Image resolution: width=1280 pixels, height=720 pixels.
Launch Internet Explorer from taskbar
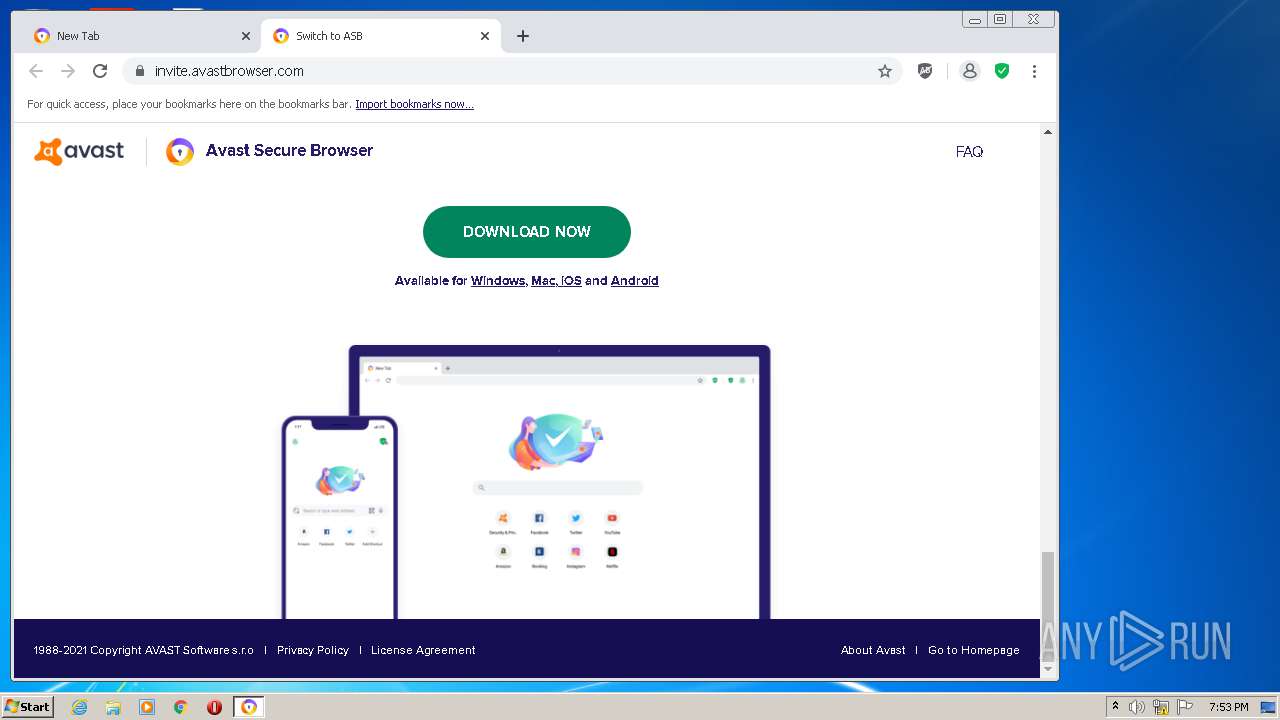pos(80,707)
